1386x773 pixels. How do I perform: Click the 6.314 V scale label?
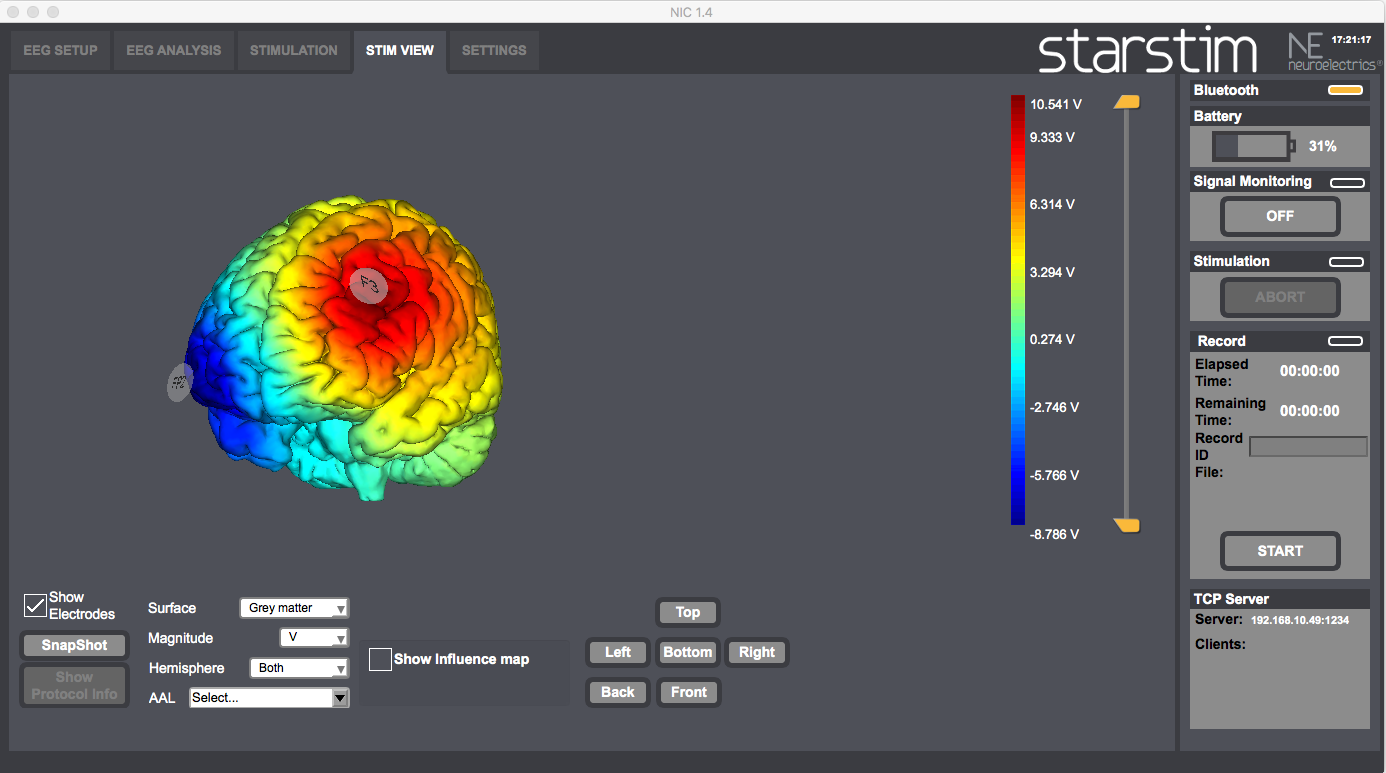(x=1053, y=204)
